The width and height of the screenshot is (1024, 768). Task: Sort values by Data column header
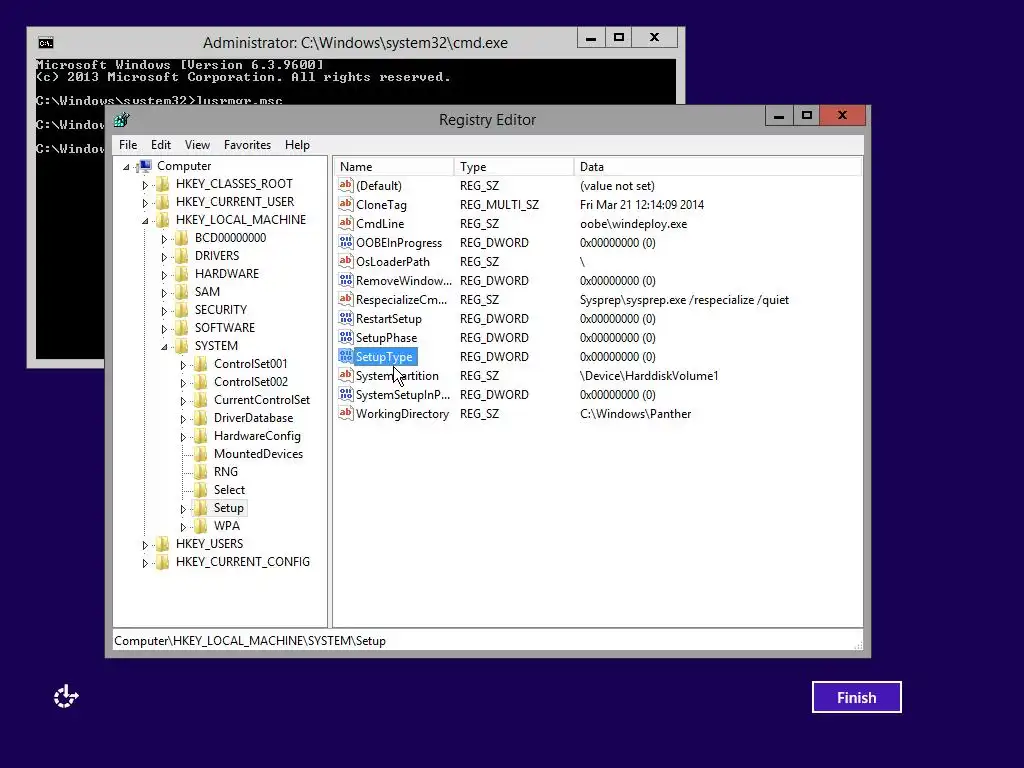718,167
